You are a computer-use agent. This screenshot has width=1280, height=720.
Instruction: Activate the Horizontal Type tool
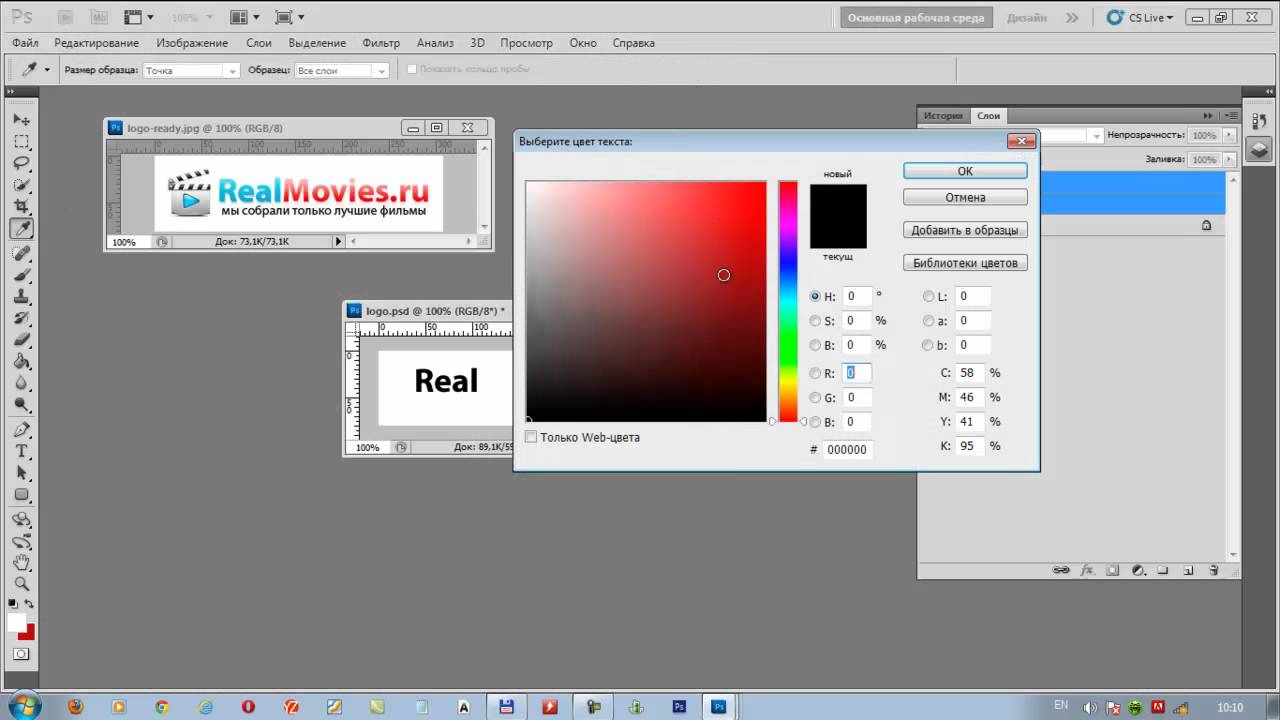[x=21, y=451]
